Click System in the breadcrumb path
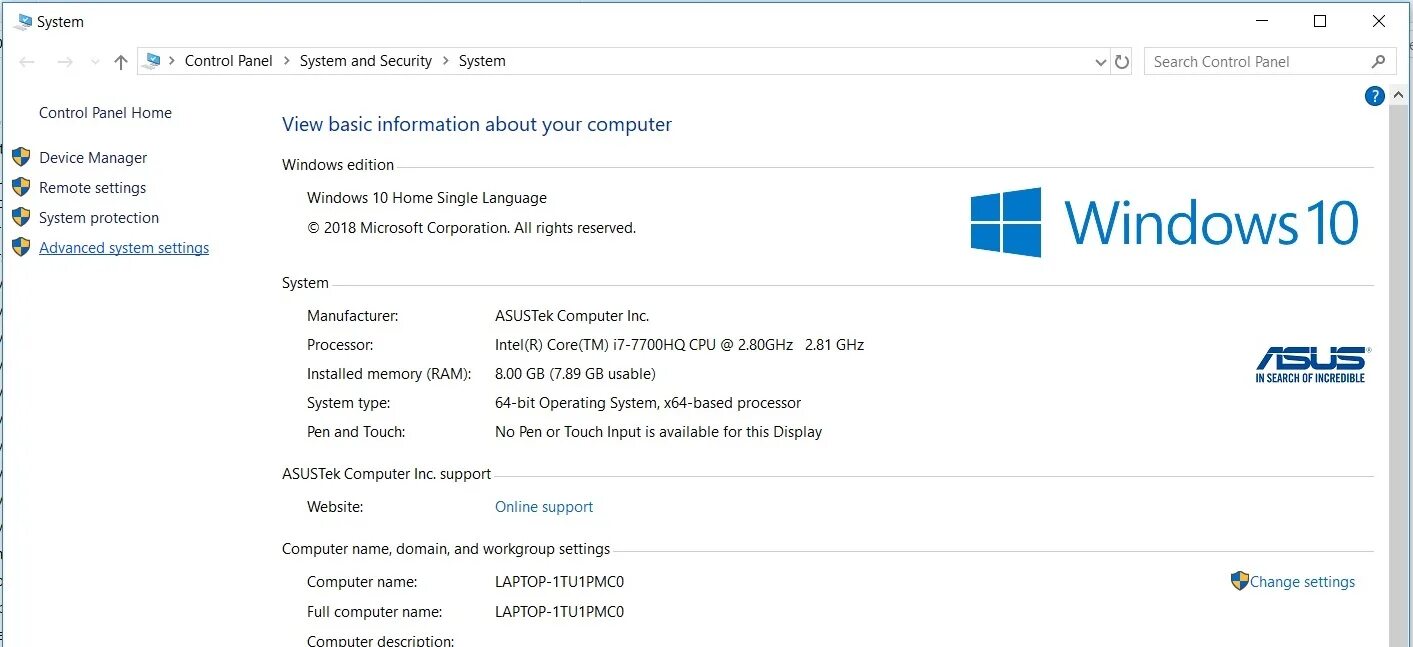This screenshot has width=1413, height=647. [x=482, y=61]
